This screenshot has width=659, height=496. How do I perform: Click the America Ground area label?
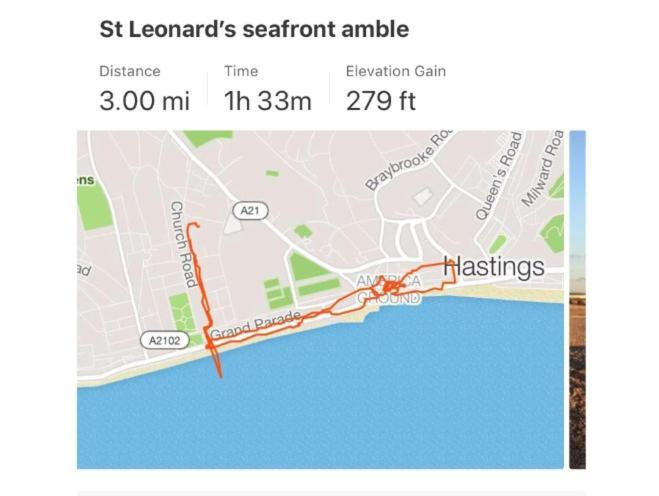point(388,289)
